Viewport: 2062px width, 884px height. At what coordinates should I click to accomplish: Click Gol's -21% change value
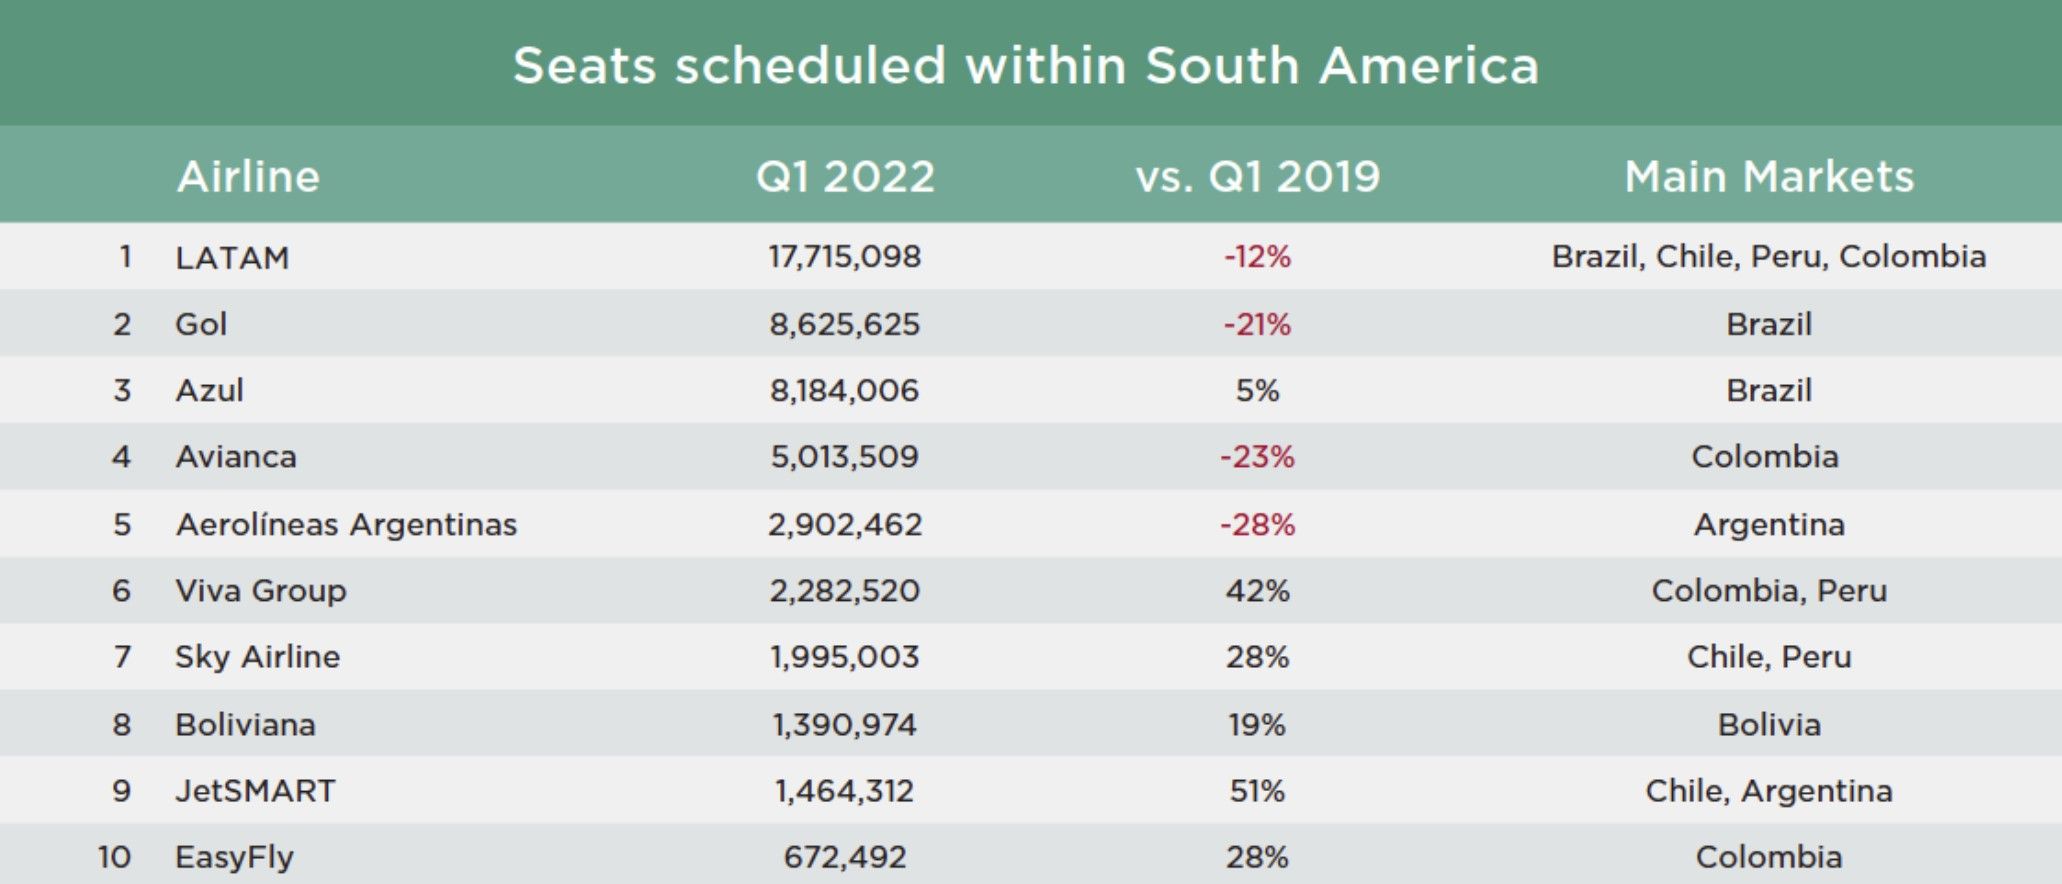coord(1257,324)
